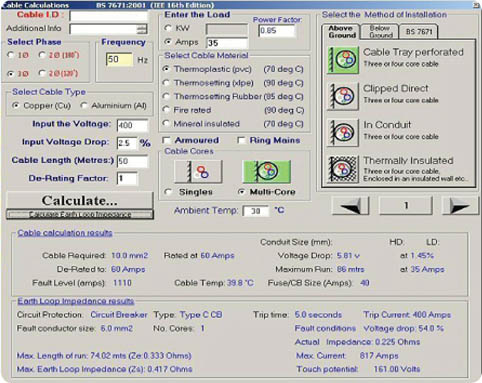The width and height of the screenshot is (482, 383).
Task: Choose Thermosetting (xlpe) cable material
Action: (x=166, y=83)
